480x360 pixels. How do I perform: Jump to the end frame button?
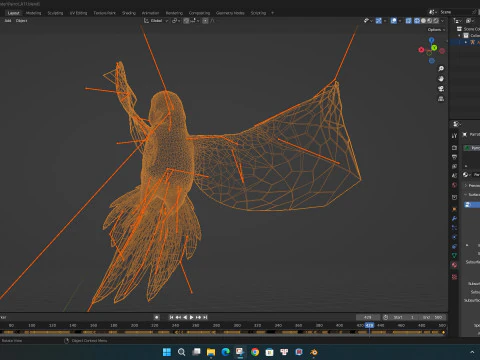pos(205,317)
